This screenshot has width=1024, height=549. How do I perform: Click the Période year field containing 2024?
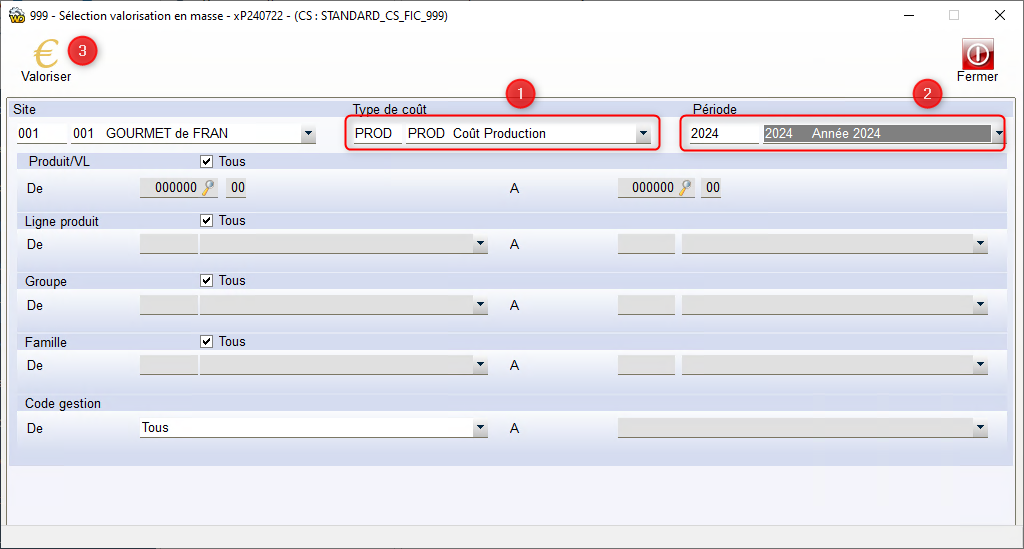[722, 134]
